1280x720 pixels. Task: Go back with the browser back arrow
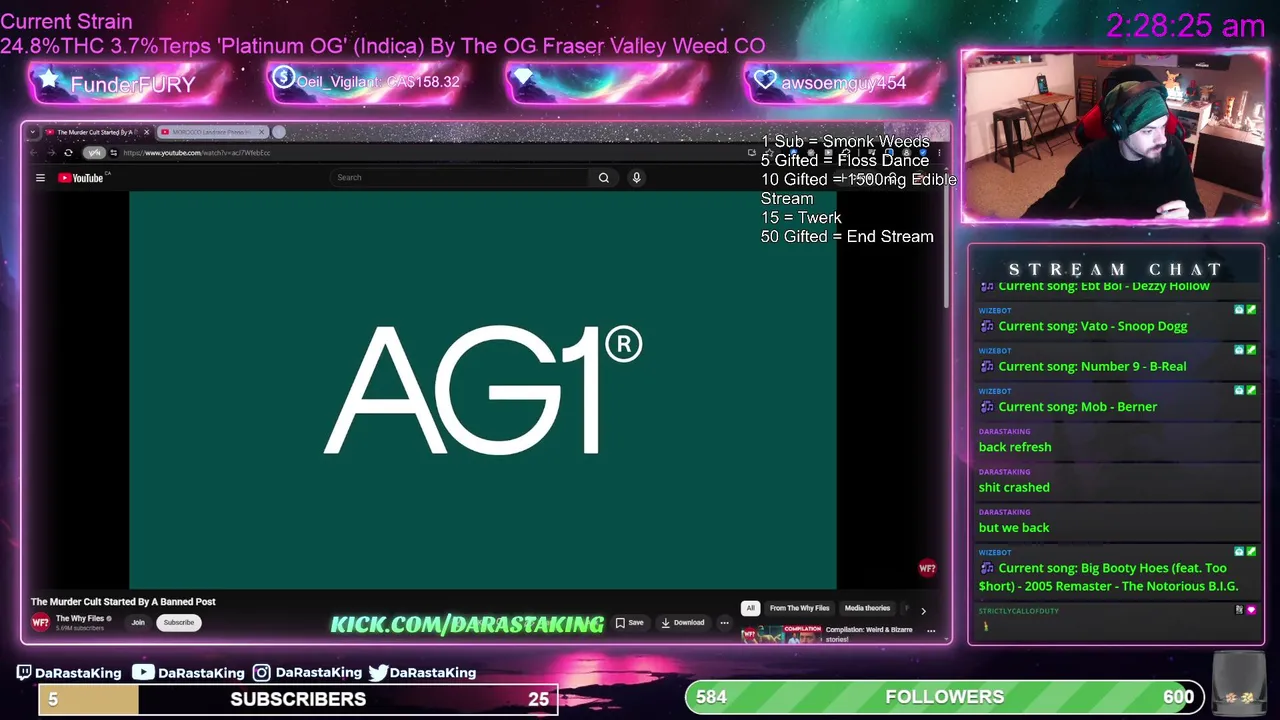pyautogui.click(x=33, y=153)
